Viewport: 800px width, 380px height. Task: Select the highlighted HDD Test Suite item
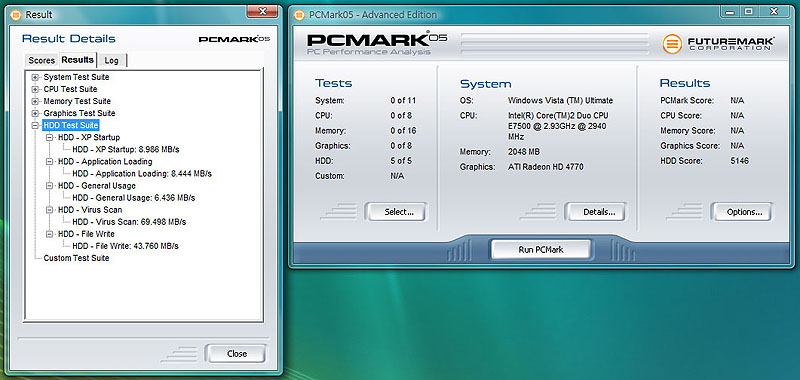70,125
